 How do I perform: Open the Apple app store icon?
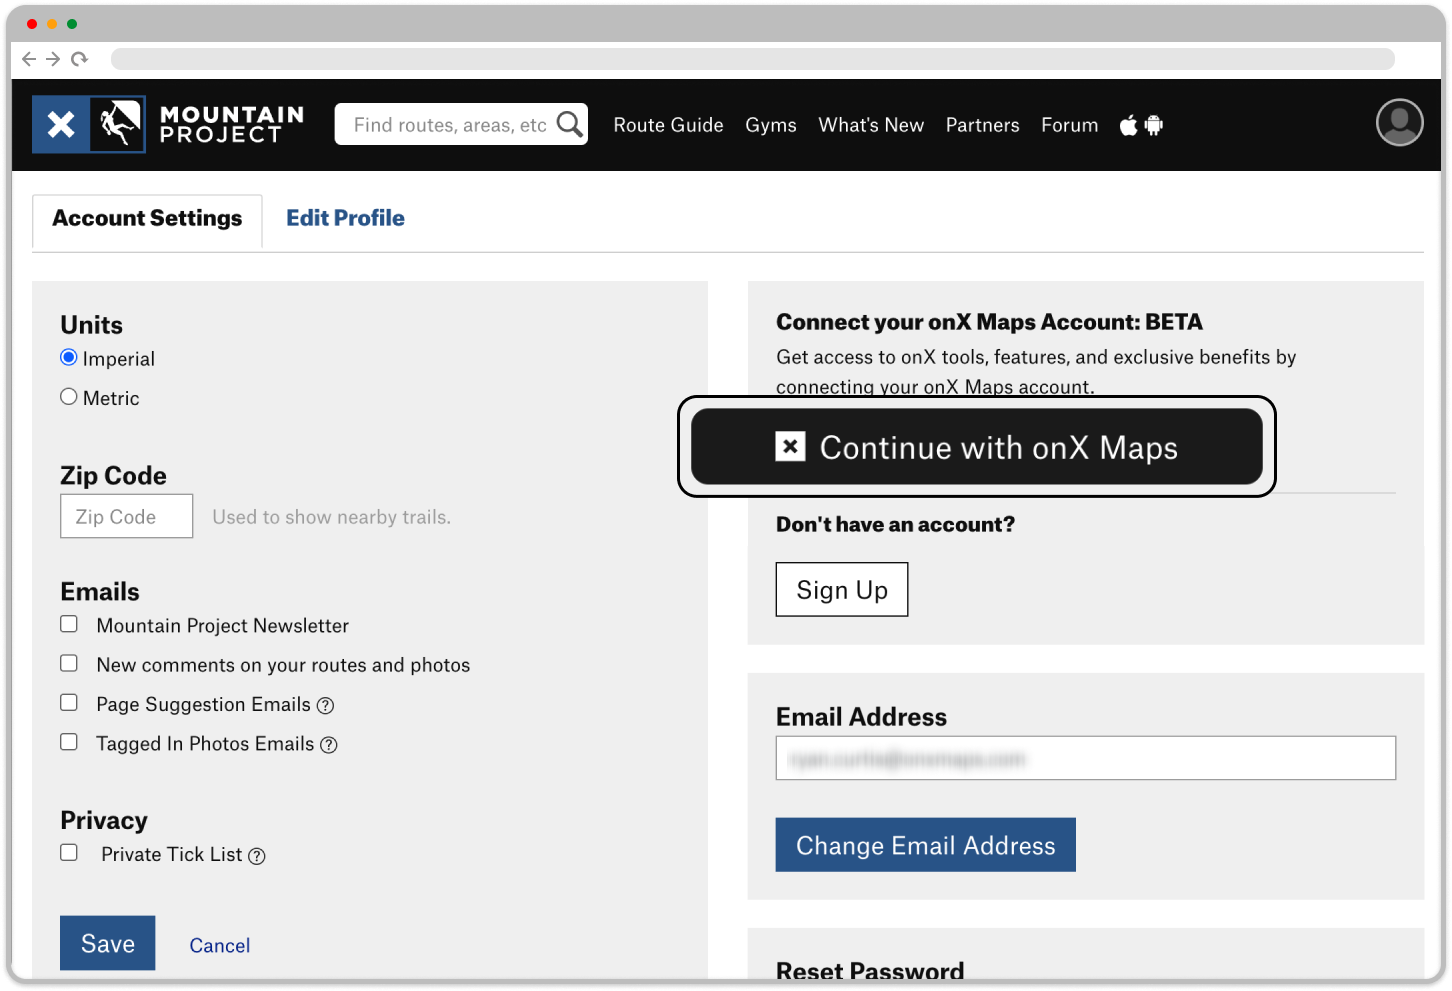1128,125
